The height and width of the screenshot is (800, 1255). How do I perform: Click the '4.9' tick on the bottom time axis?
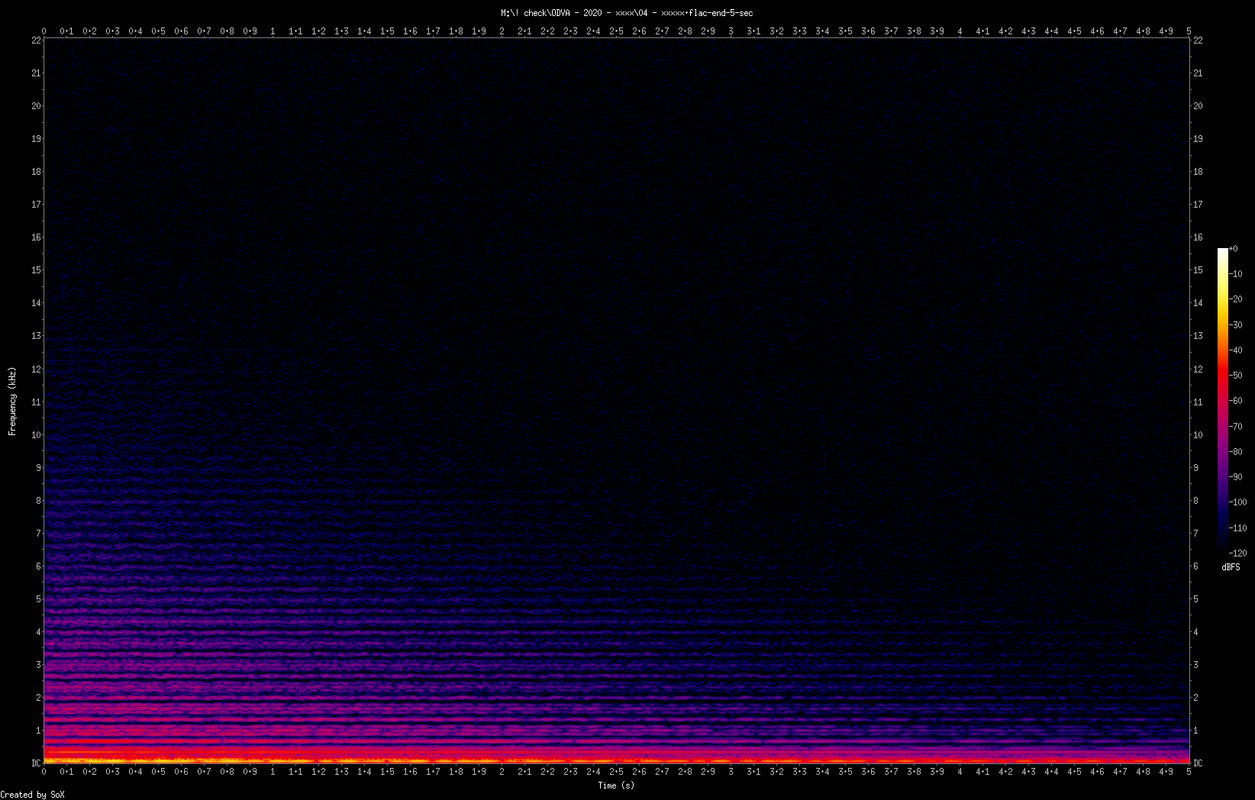pyautogui.click(x=1166, y=774)
